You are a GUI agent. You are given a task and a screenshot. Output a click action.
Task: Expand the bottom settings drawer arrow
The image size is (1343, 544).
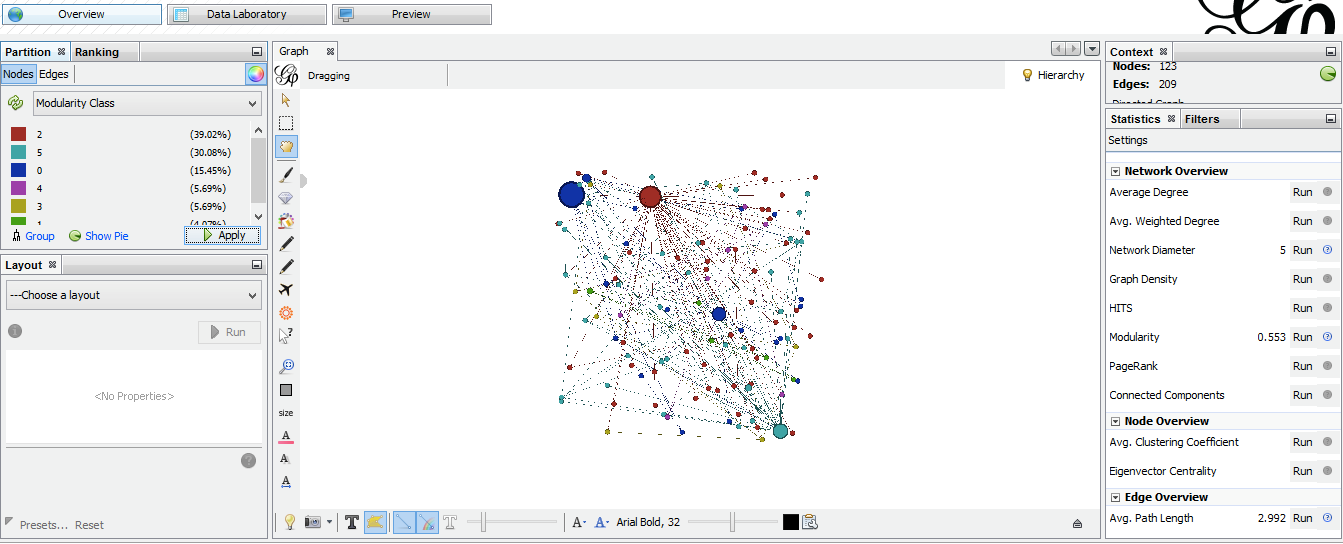[x=1077, y=523]
